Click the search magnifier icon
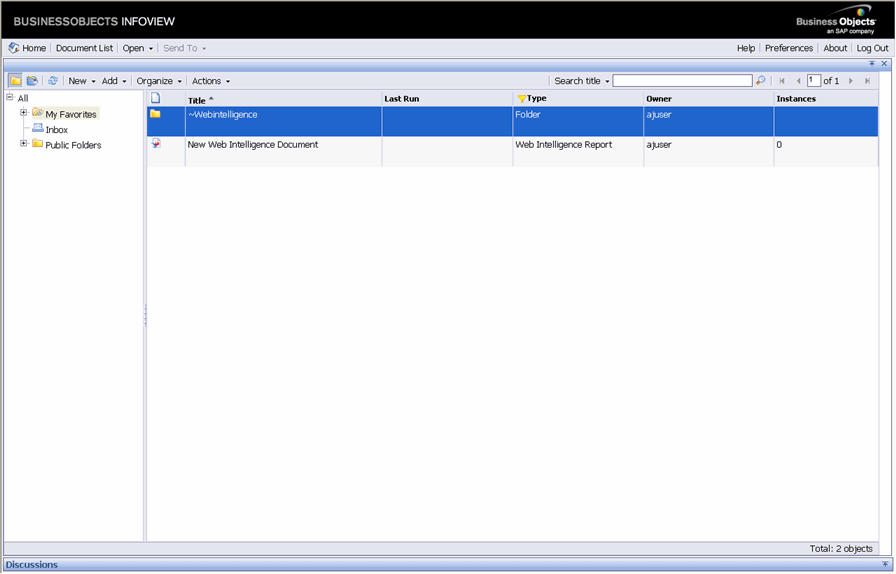The width and height of the screenshot is (896, 574). tap(761, 81)
